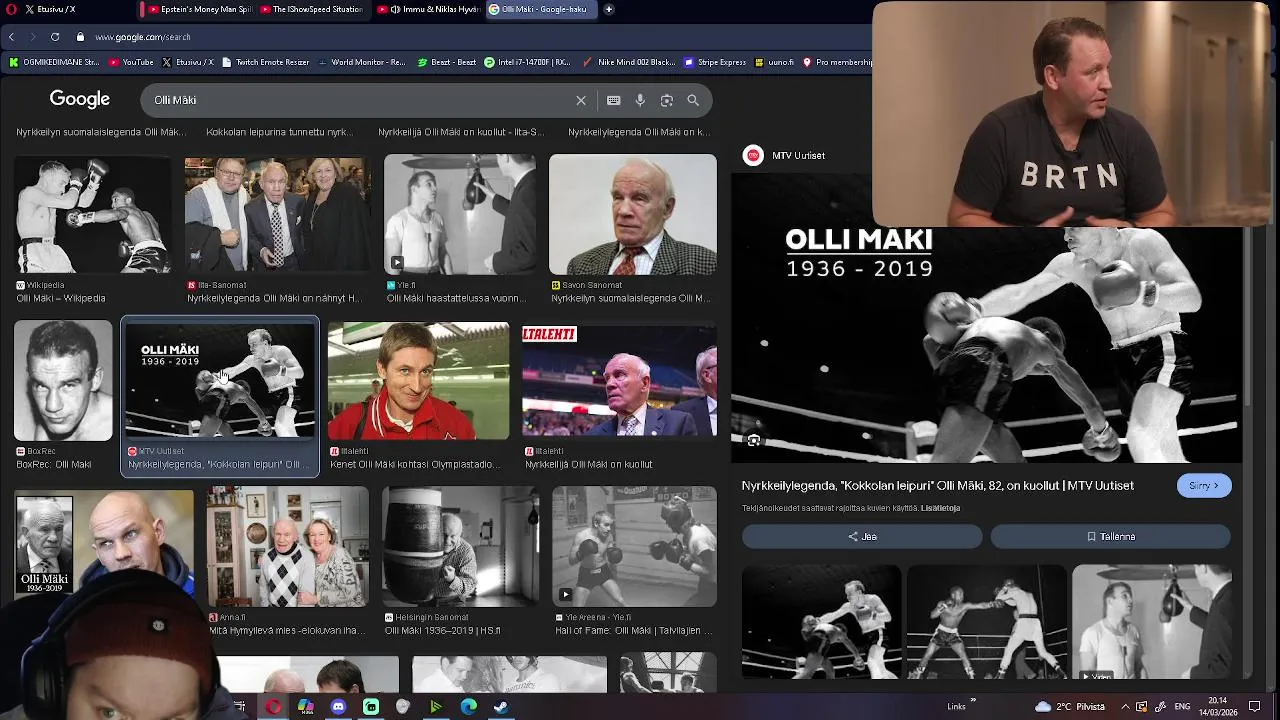
Task: Open the Iltalehti Nyrkkeilijä on kuollut thumbnail
Action: click(619, 380)
